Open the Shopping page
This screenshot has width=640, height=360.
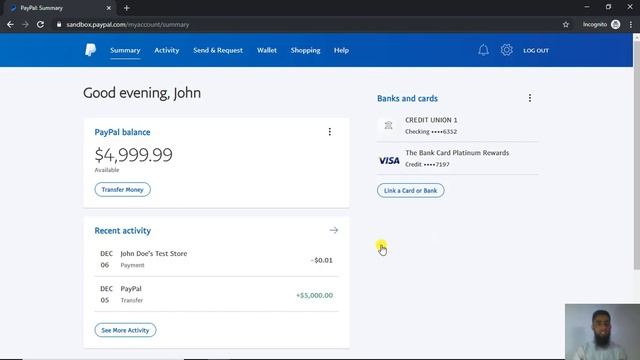305,50
